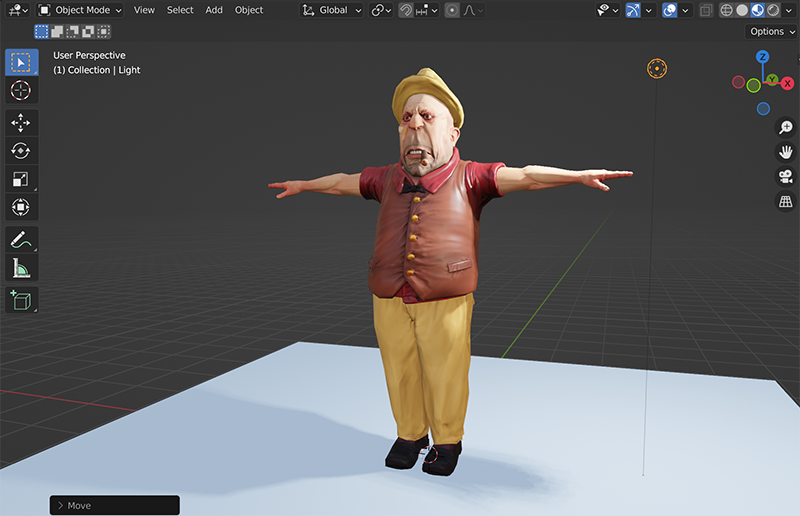Toggle viewport overlays display
The width and height of the screenshot is (800, 516).
(x=669, y=10)
